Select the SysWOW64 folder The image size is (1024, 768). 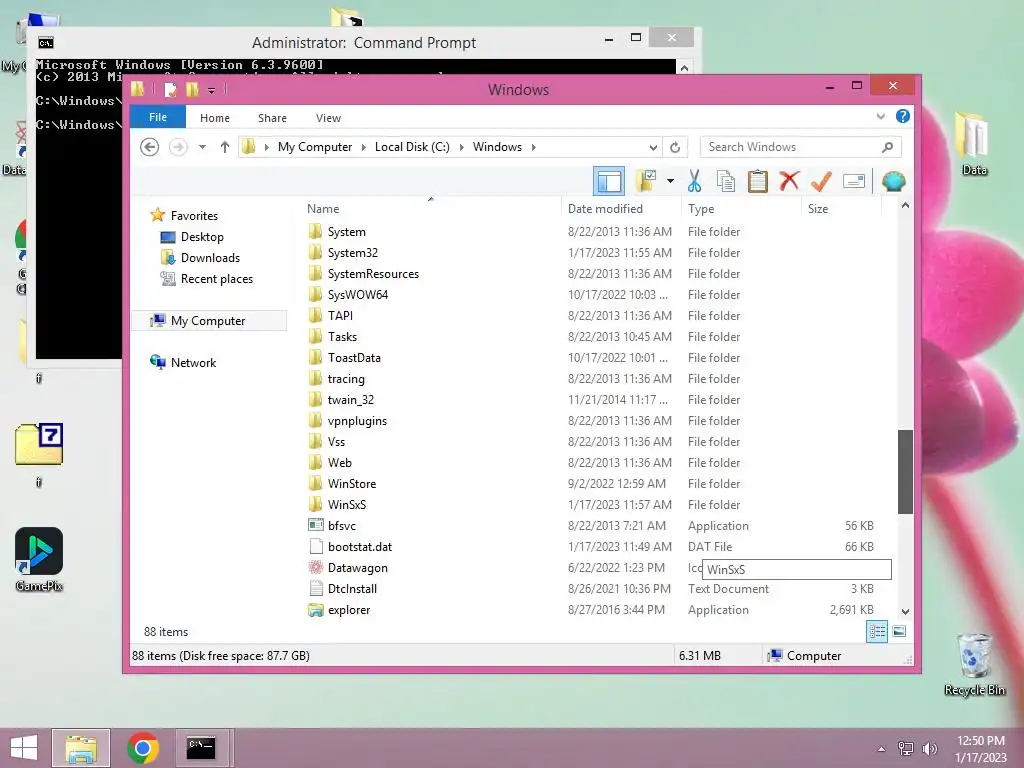click(x=358, y=295)
